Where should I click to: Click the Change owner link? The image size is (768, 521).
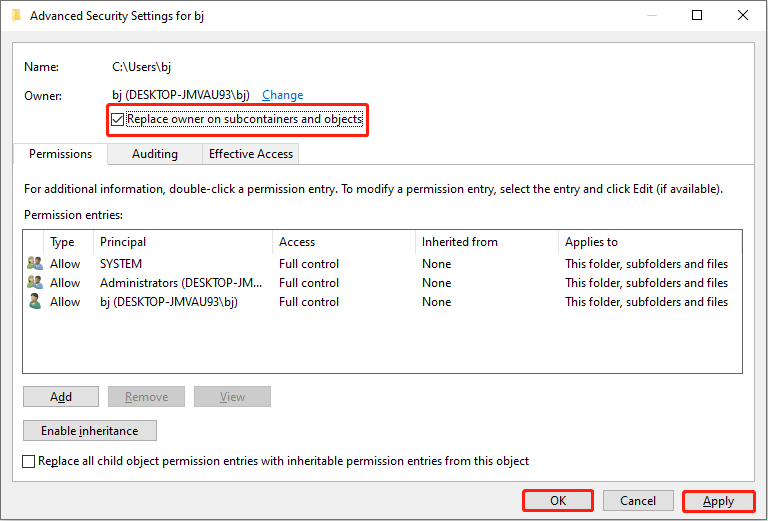282,95
